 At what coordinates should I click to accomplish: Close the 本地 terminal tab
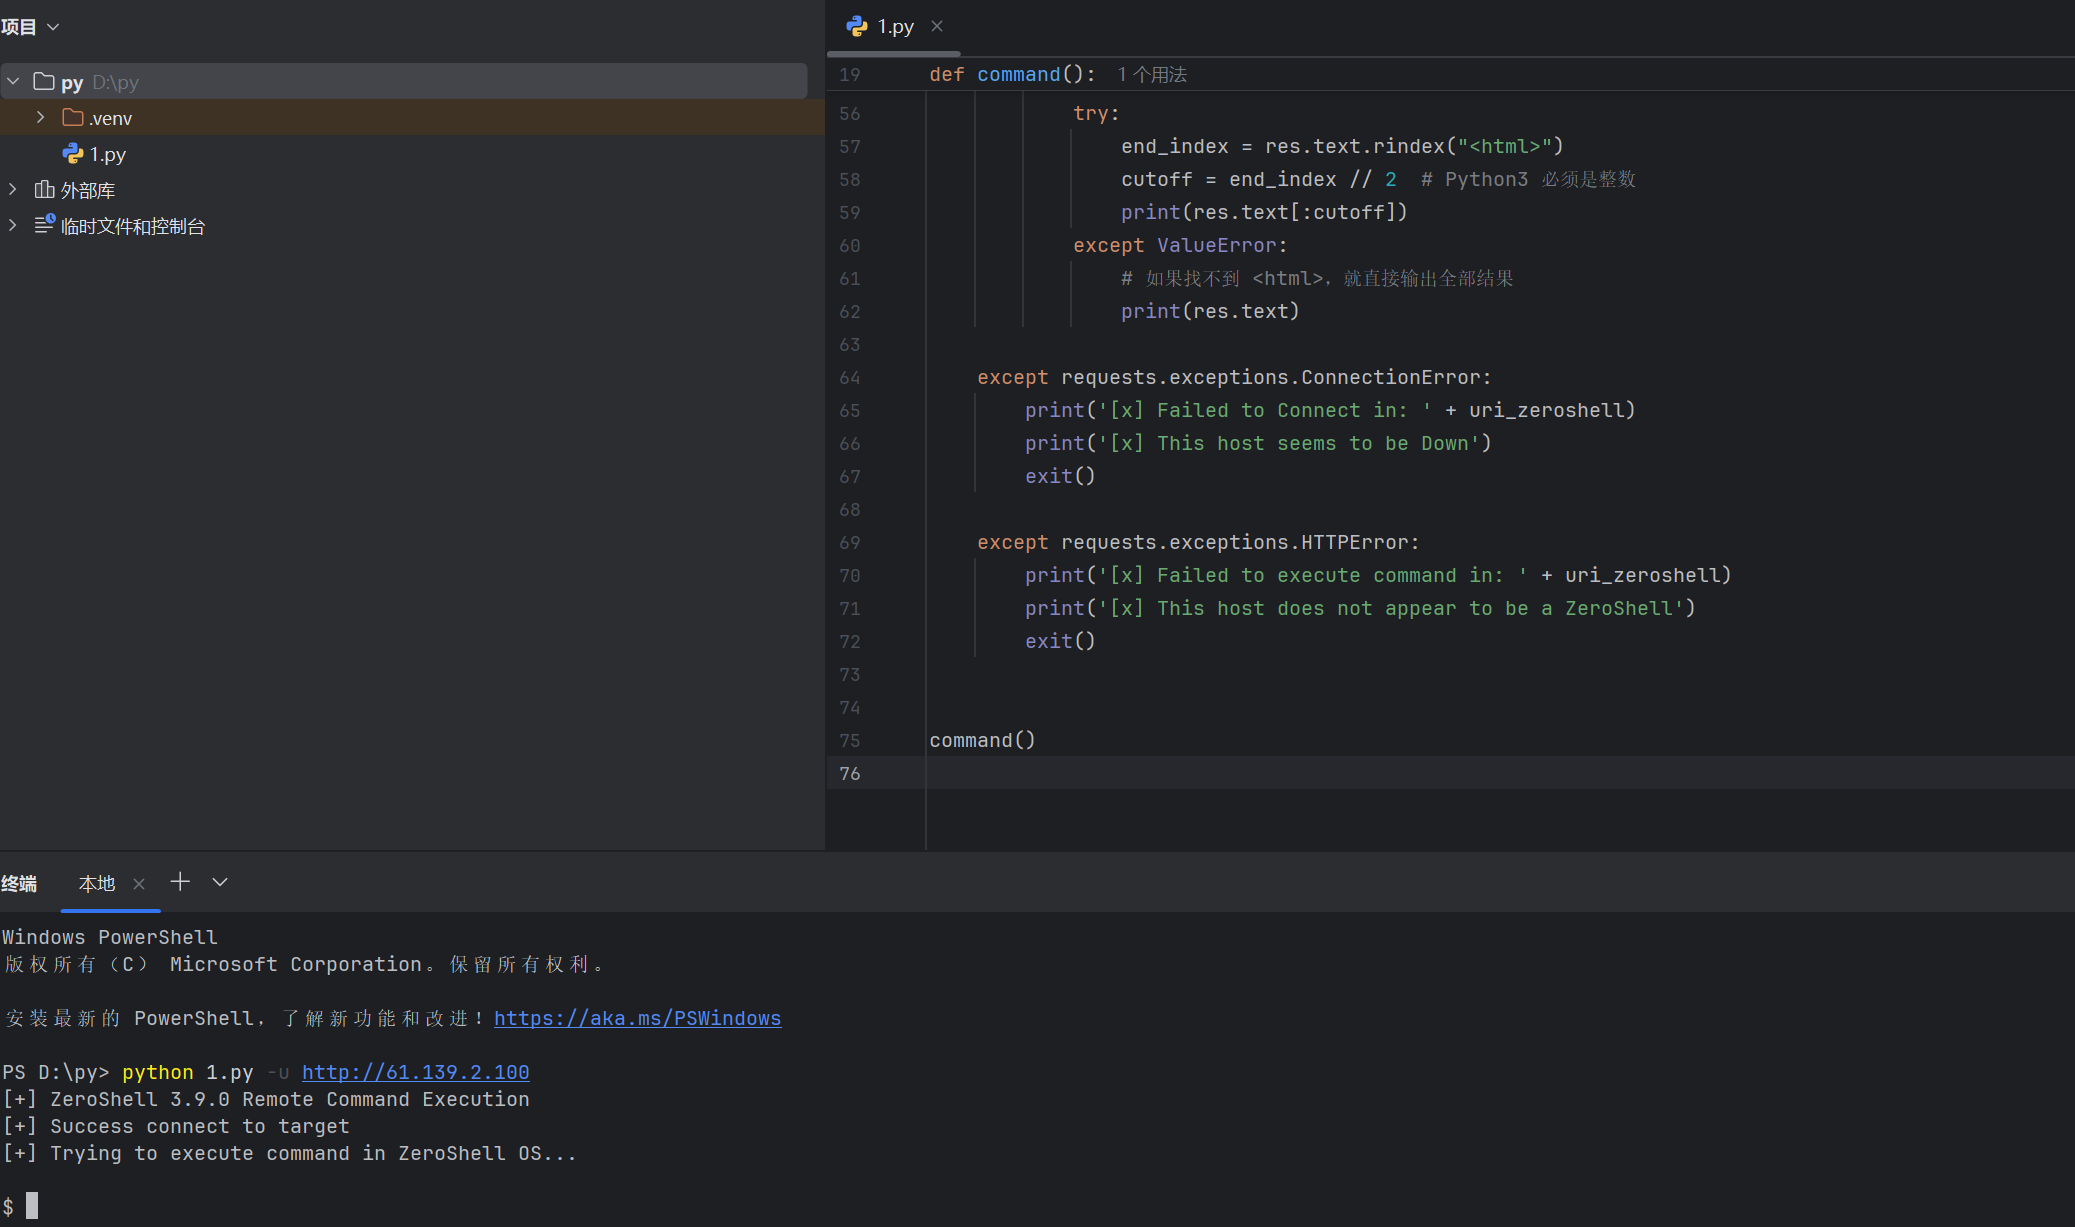139,884
